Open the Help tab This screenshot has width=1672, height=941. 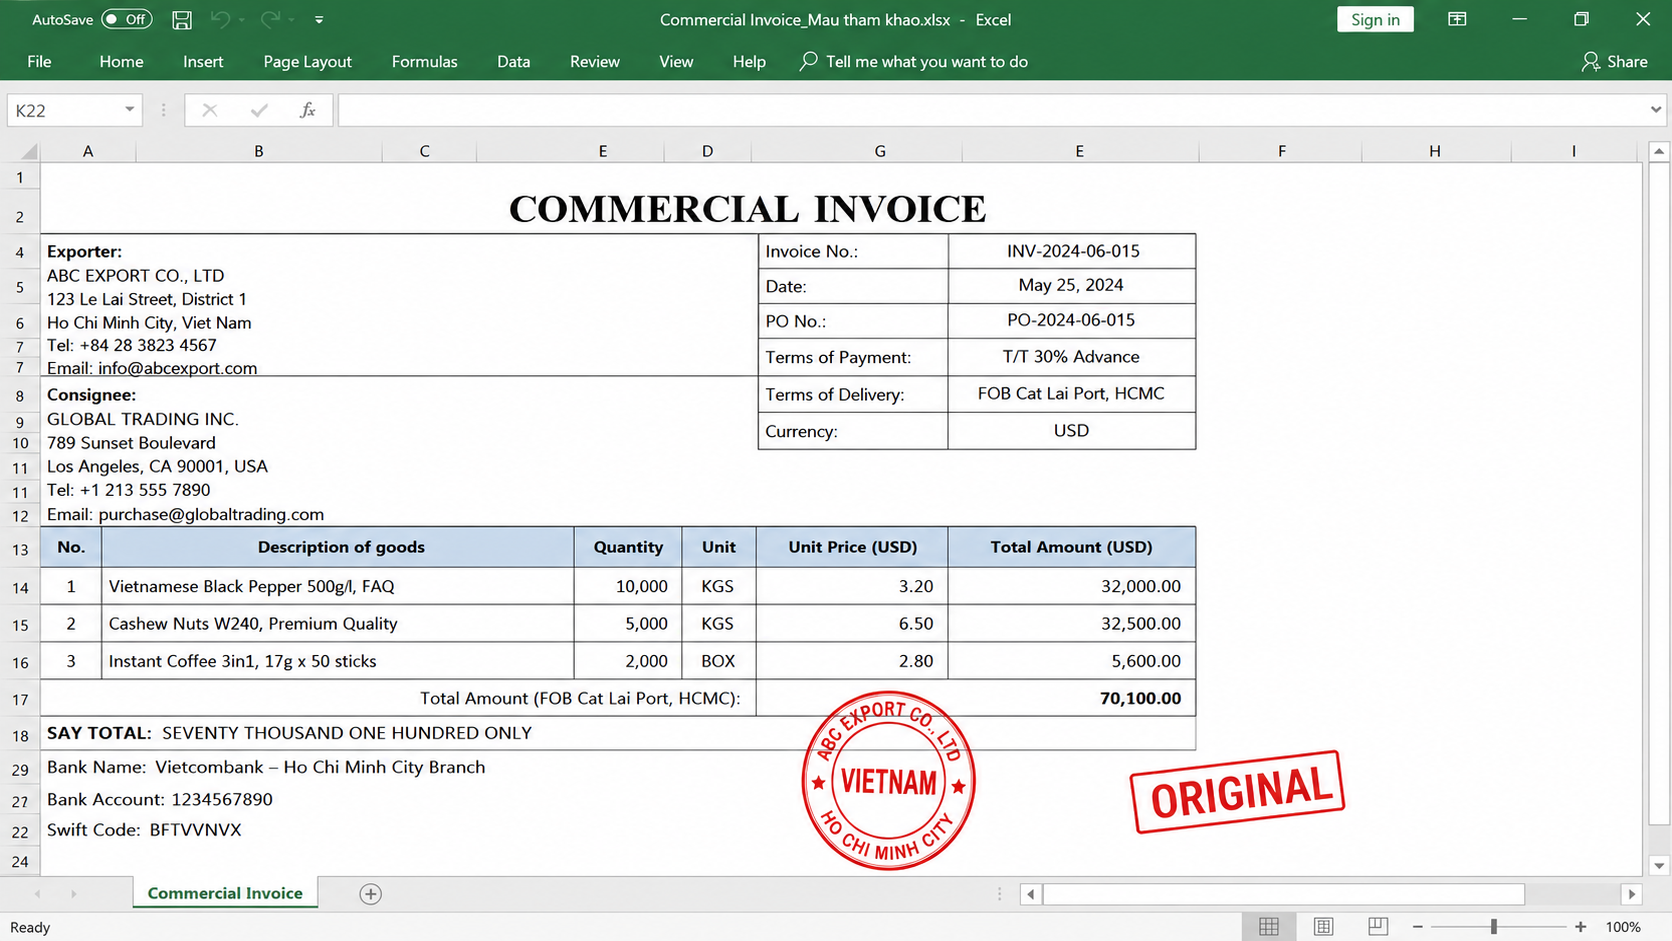pyautogui.click(x=749, y=61)
